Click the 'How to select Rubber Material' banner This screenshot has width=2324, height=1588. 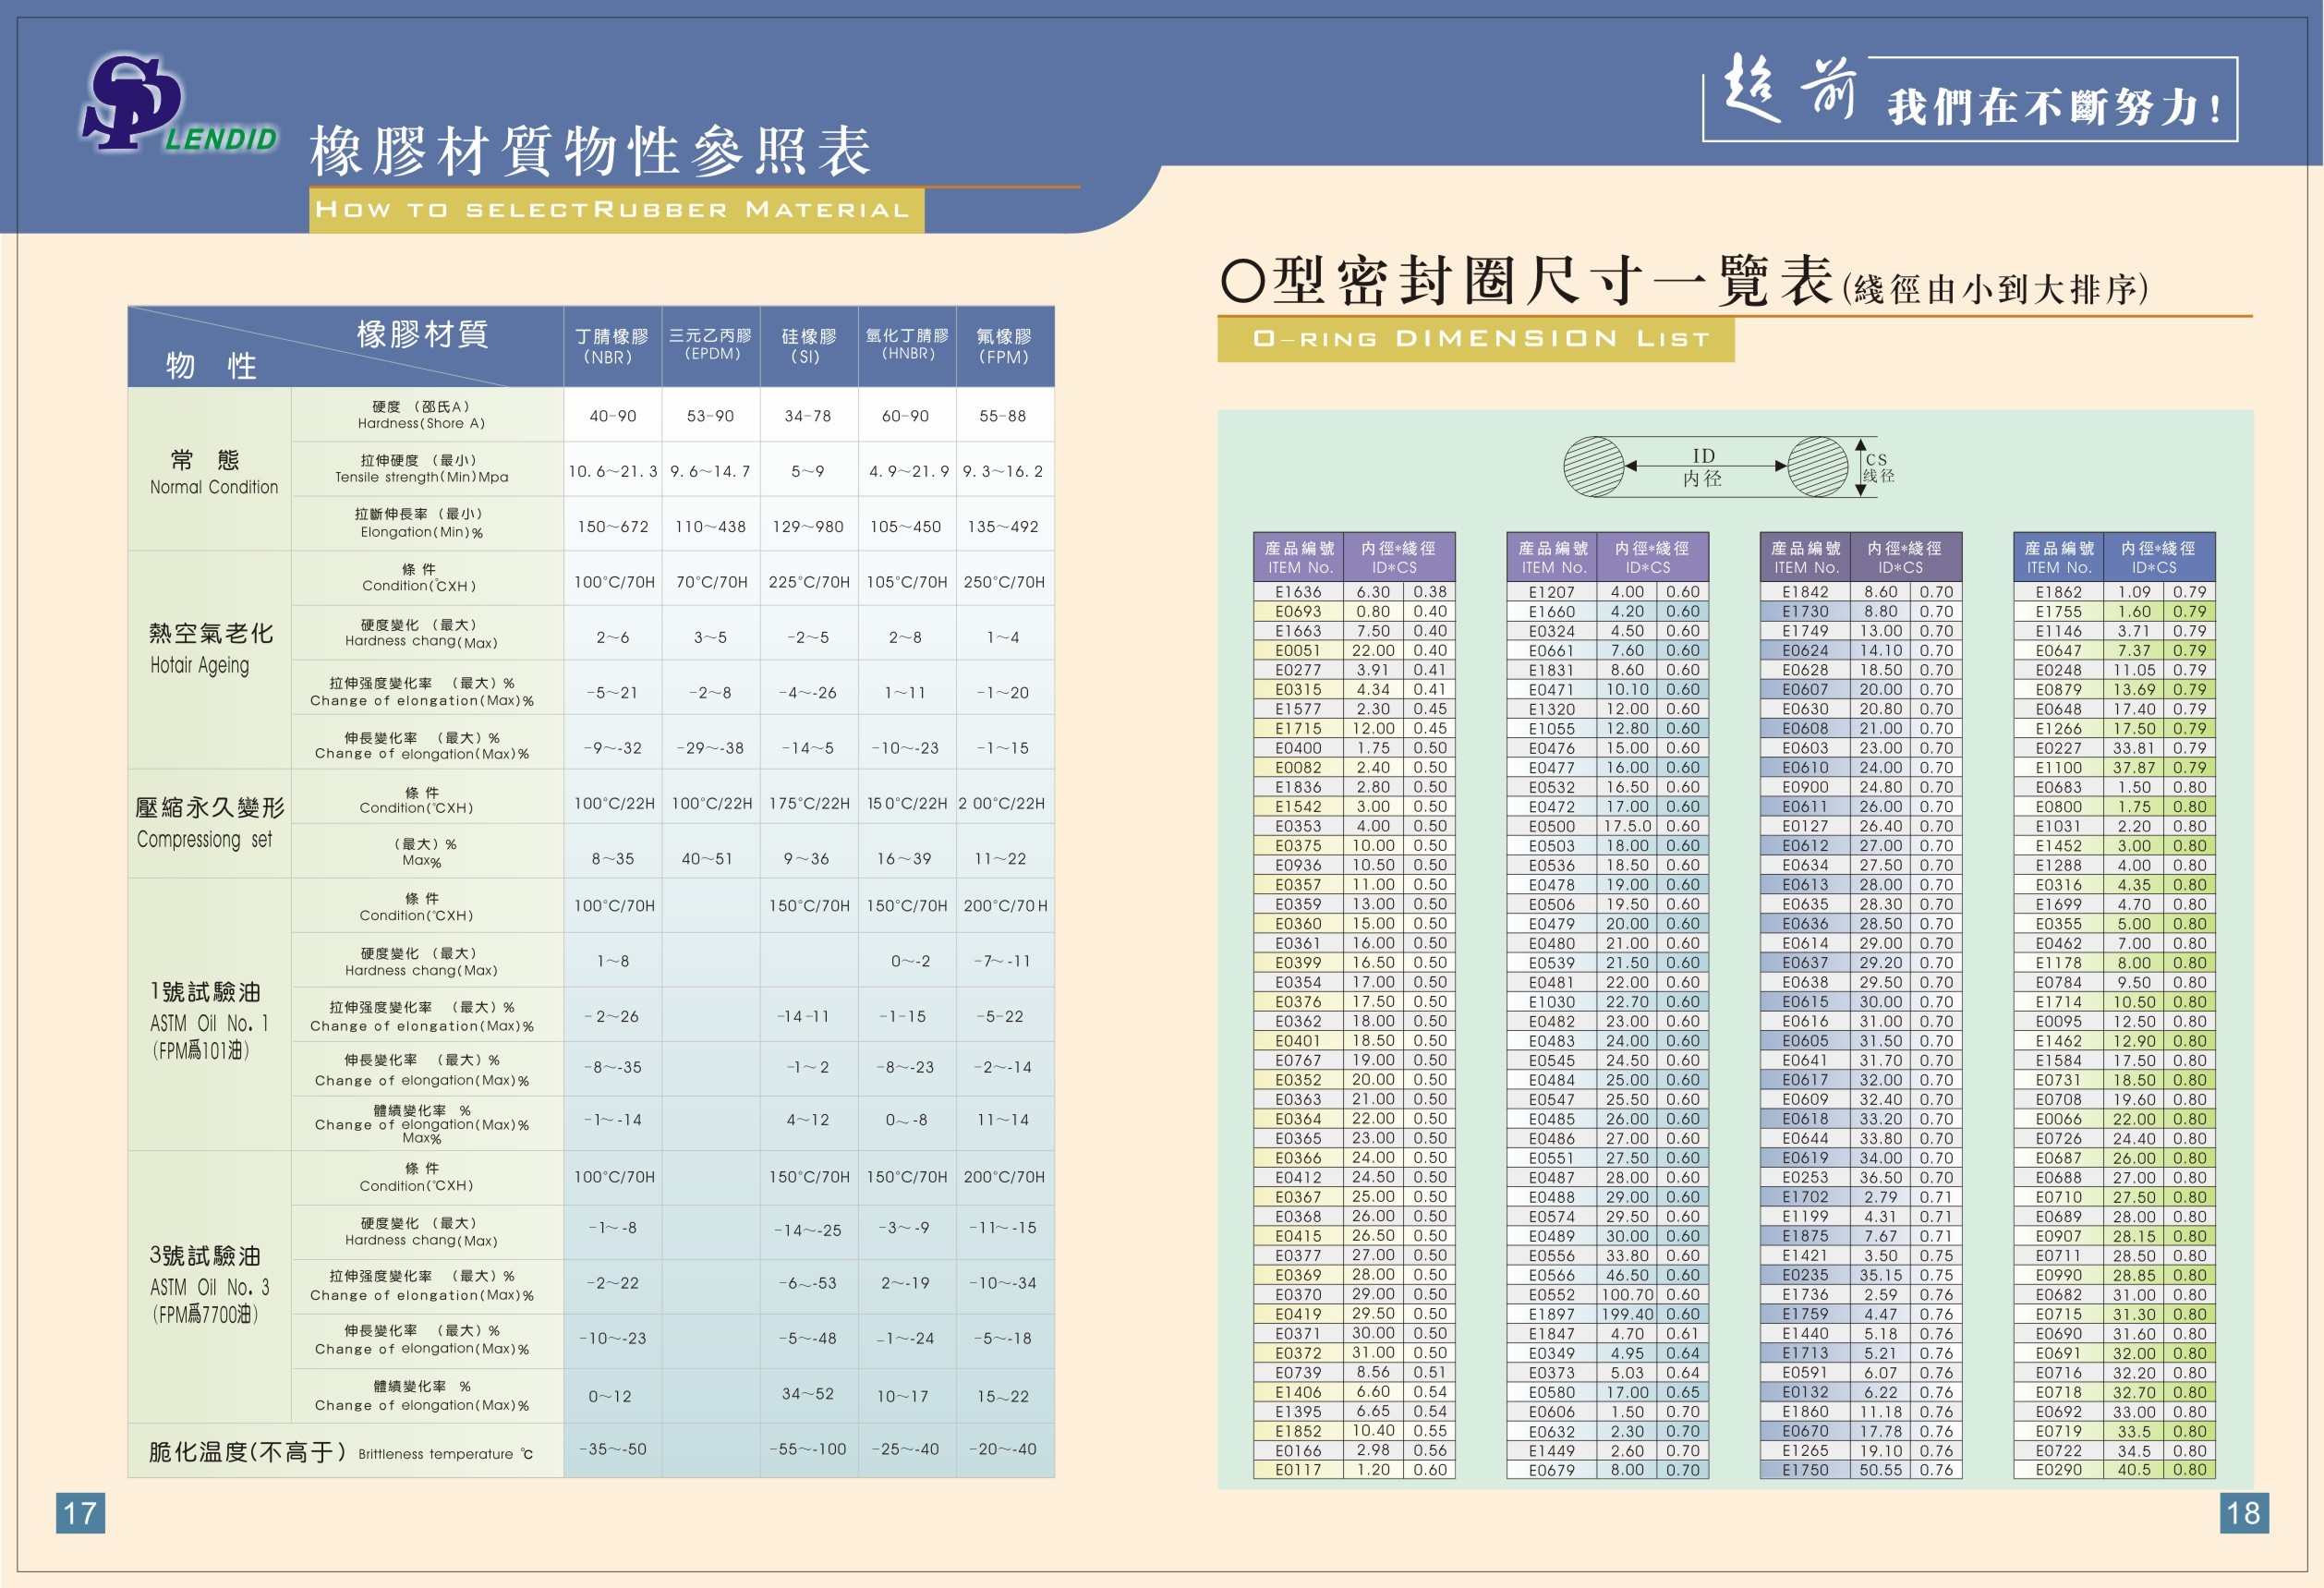click(x=616, y=210)
